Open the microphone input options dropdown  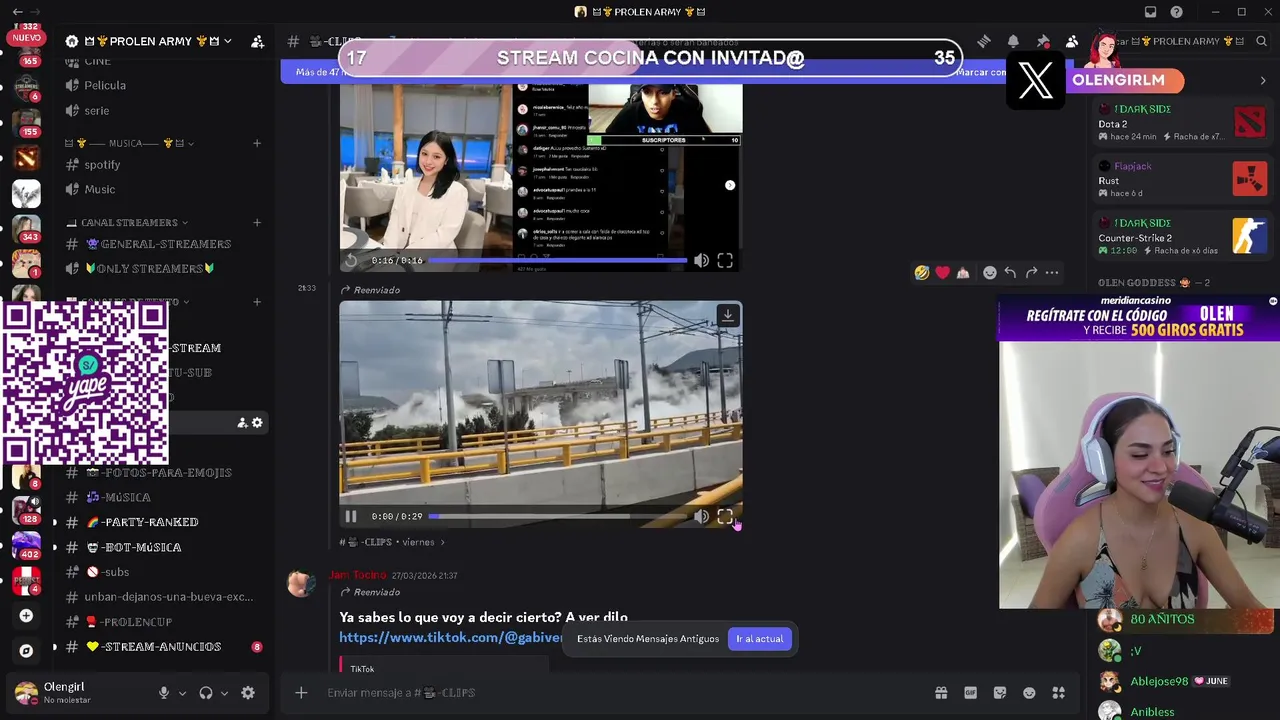point(182,693)
